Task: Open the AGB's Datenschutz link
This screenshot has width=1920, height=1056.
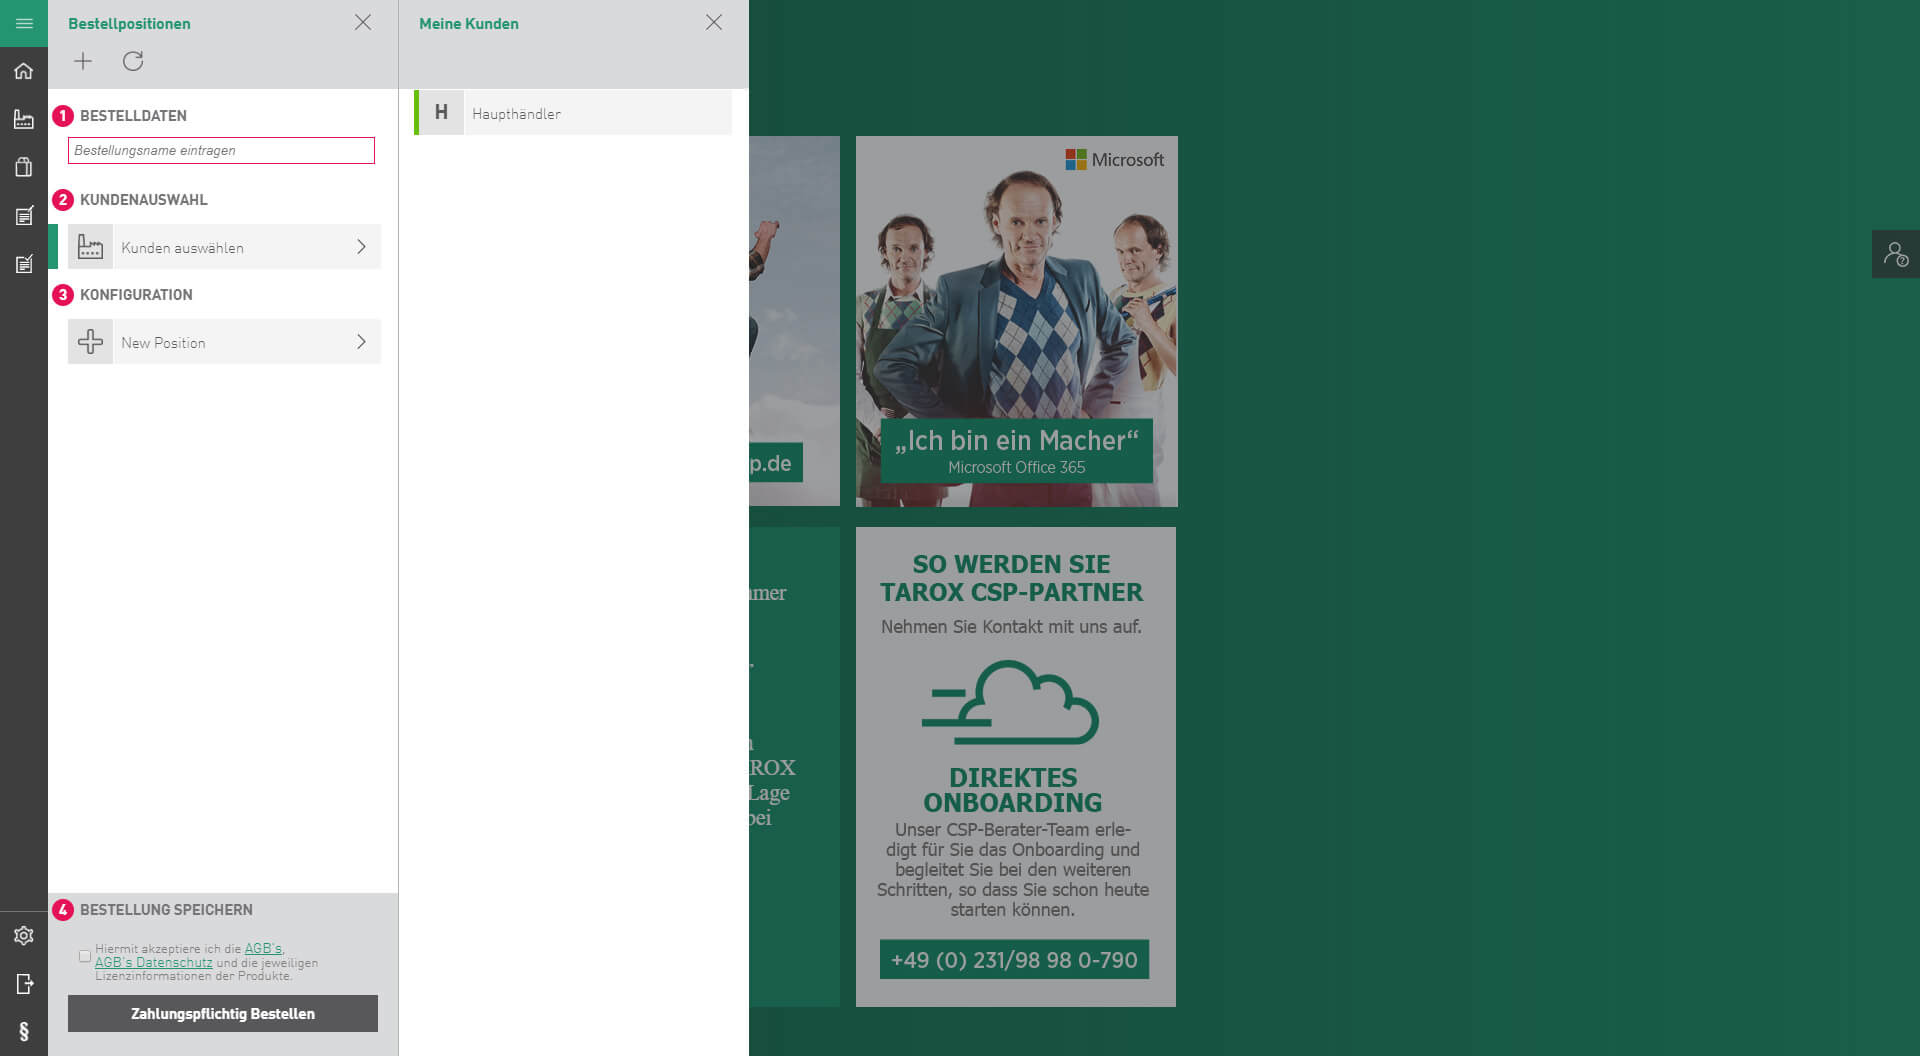Action: pos(154,962)
